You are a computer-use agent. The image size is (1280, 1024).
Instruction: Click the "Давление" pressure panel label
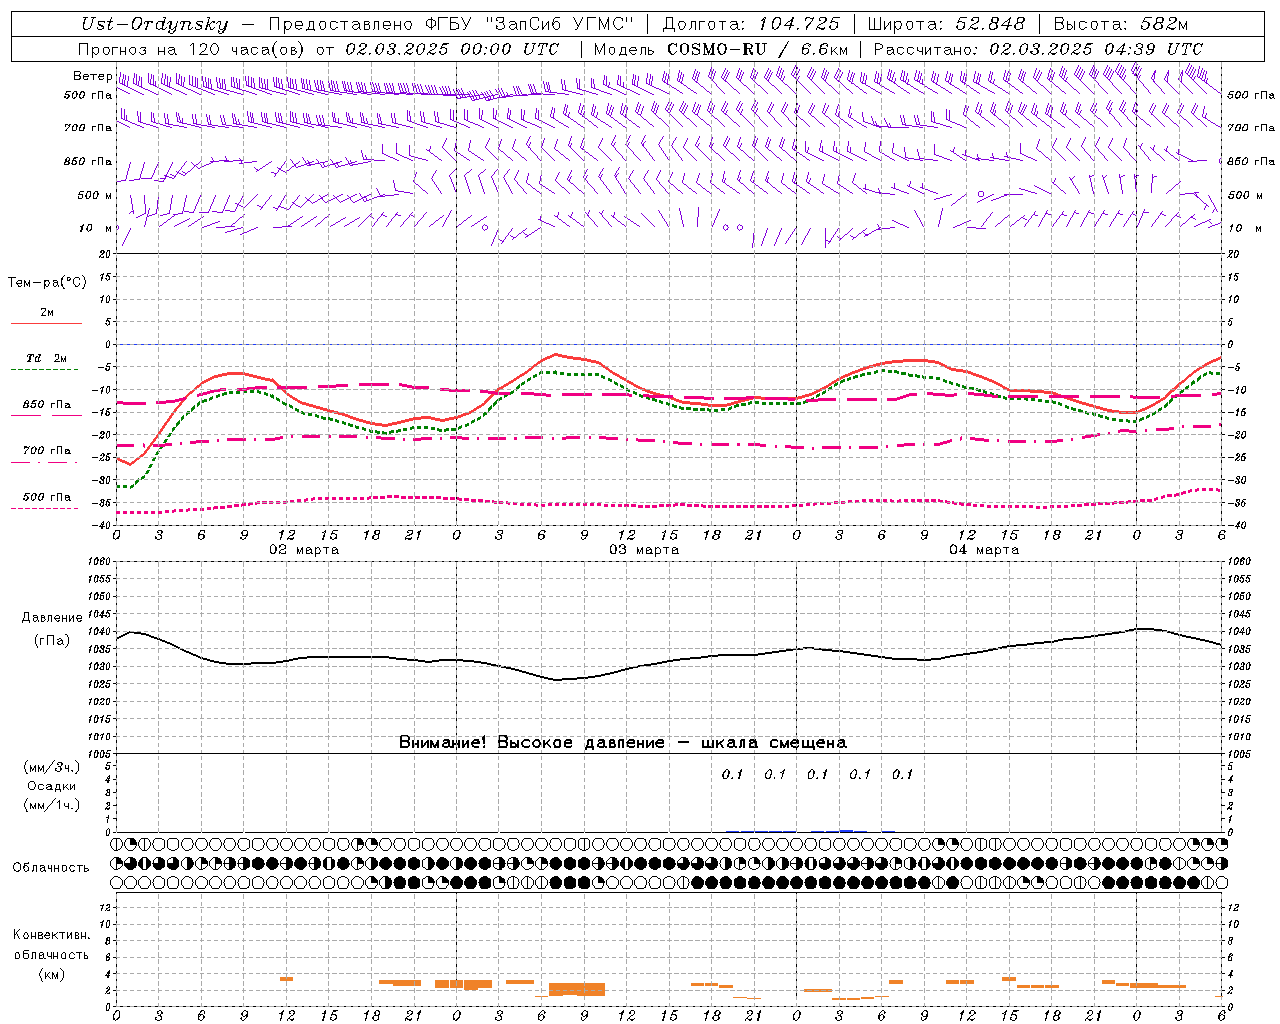pyautogui.click(x=52, y=618)
